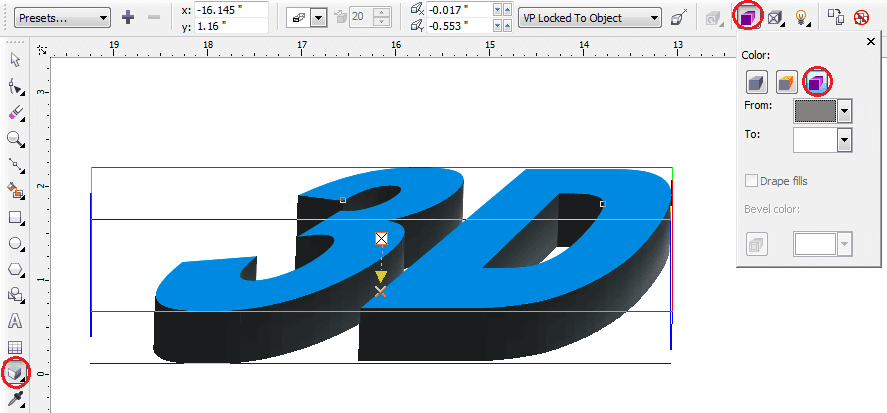Toggle use extrude fill for bevel
887x413 pixels.
tap(757, 245)
